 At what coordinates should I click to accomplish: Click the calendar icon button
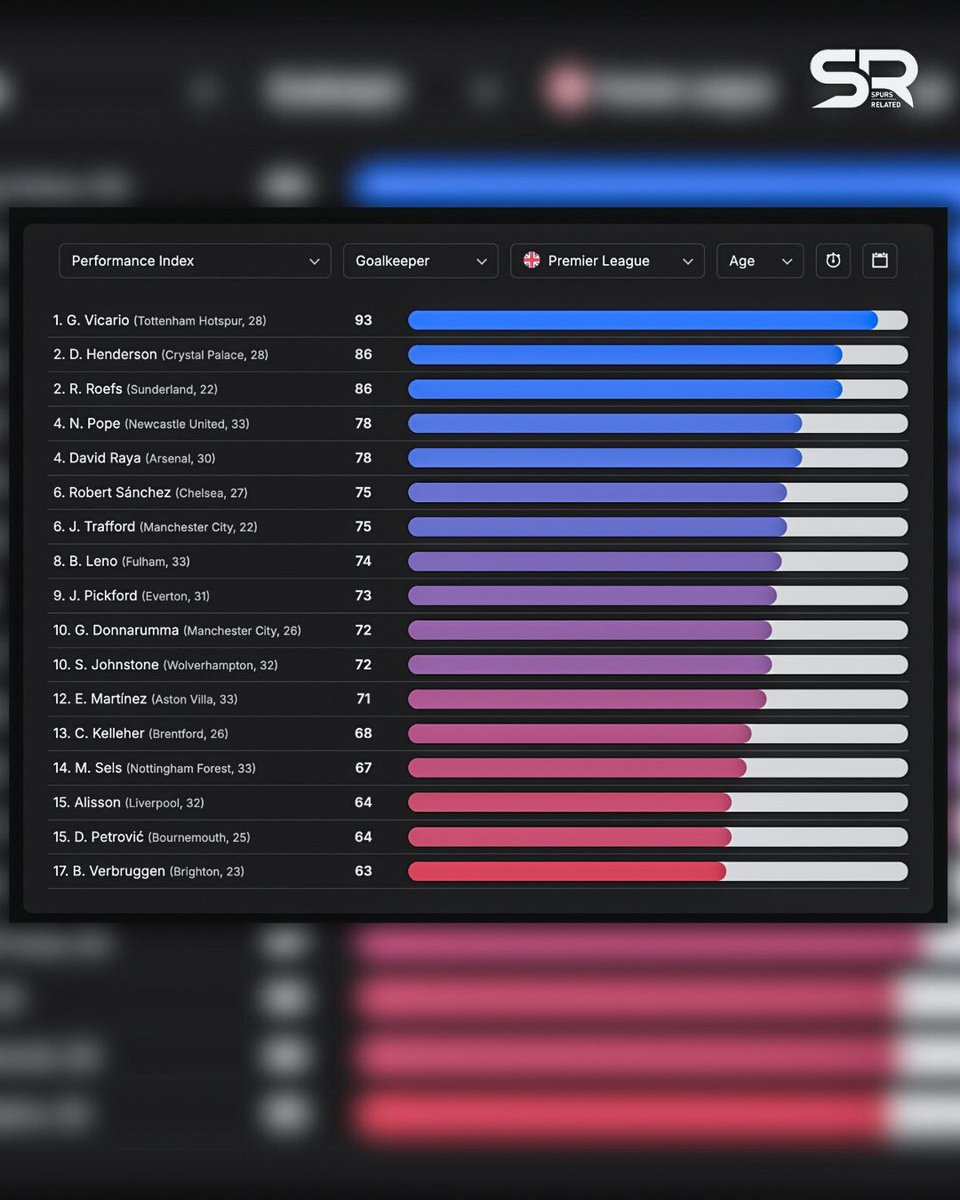click(x=880, y=261)
